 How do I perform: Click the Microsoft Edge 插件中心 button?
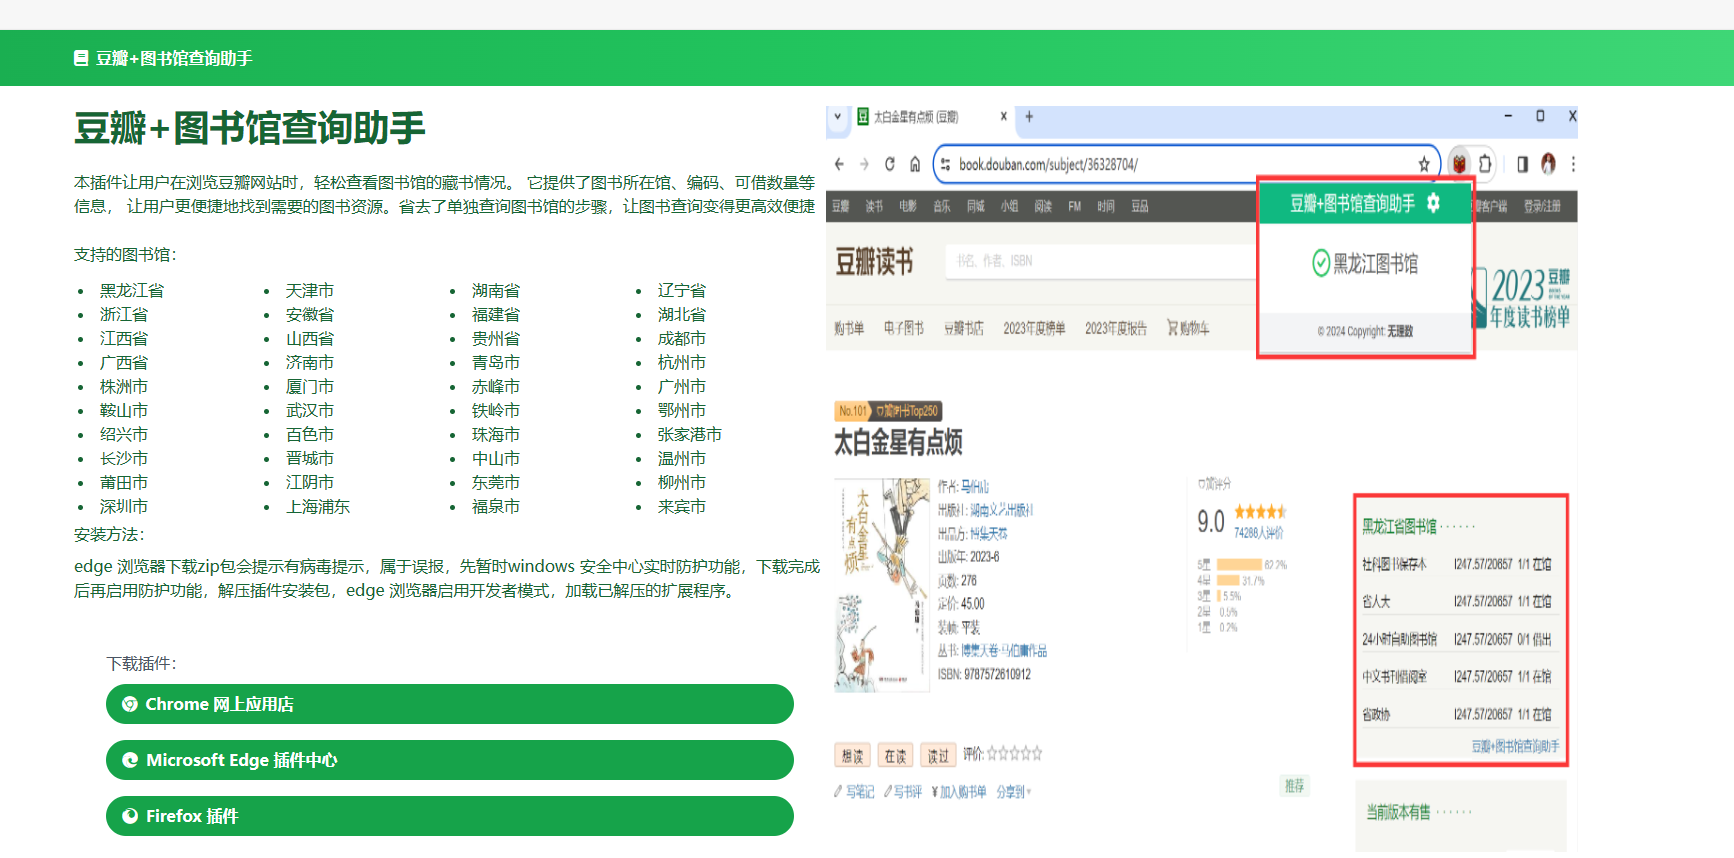click(449, 760)
